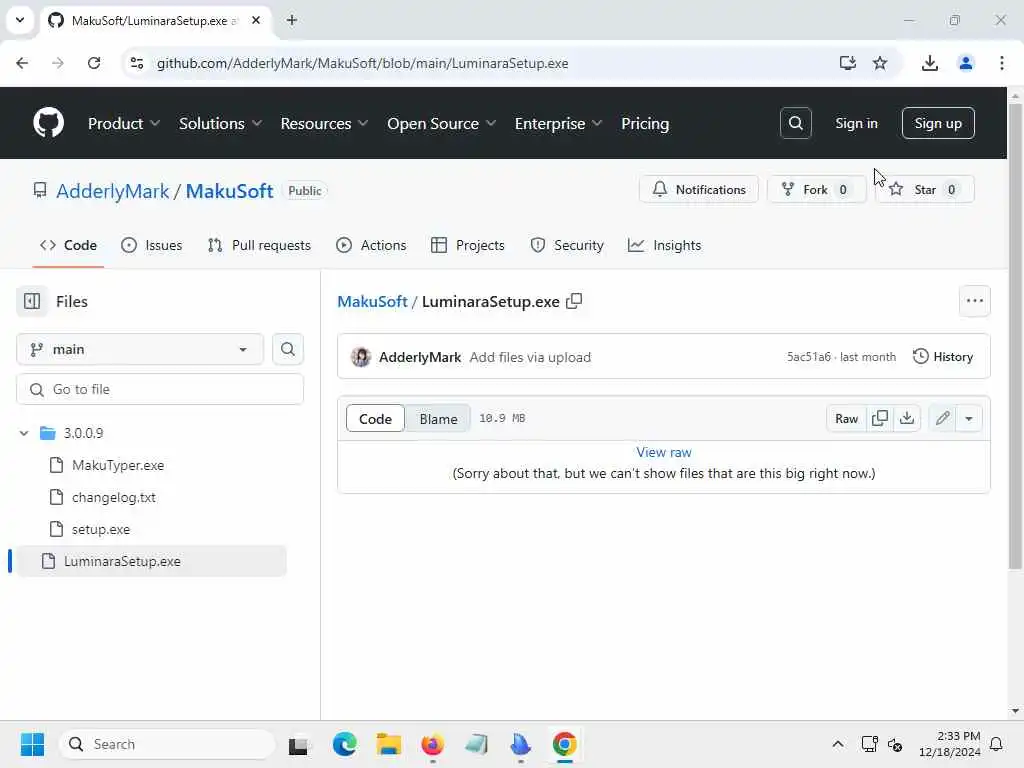Select setup.exe in the file tree
Viewport: 1024px width, 768px height.
[x=101, y=529]
